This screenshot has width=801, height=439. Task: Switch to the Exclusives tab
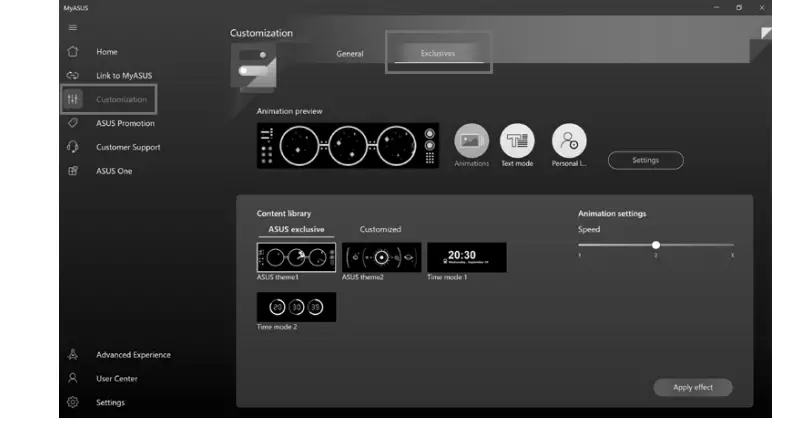tap(438, 53)
